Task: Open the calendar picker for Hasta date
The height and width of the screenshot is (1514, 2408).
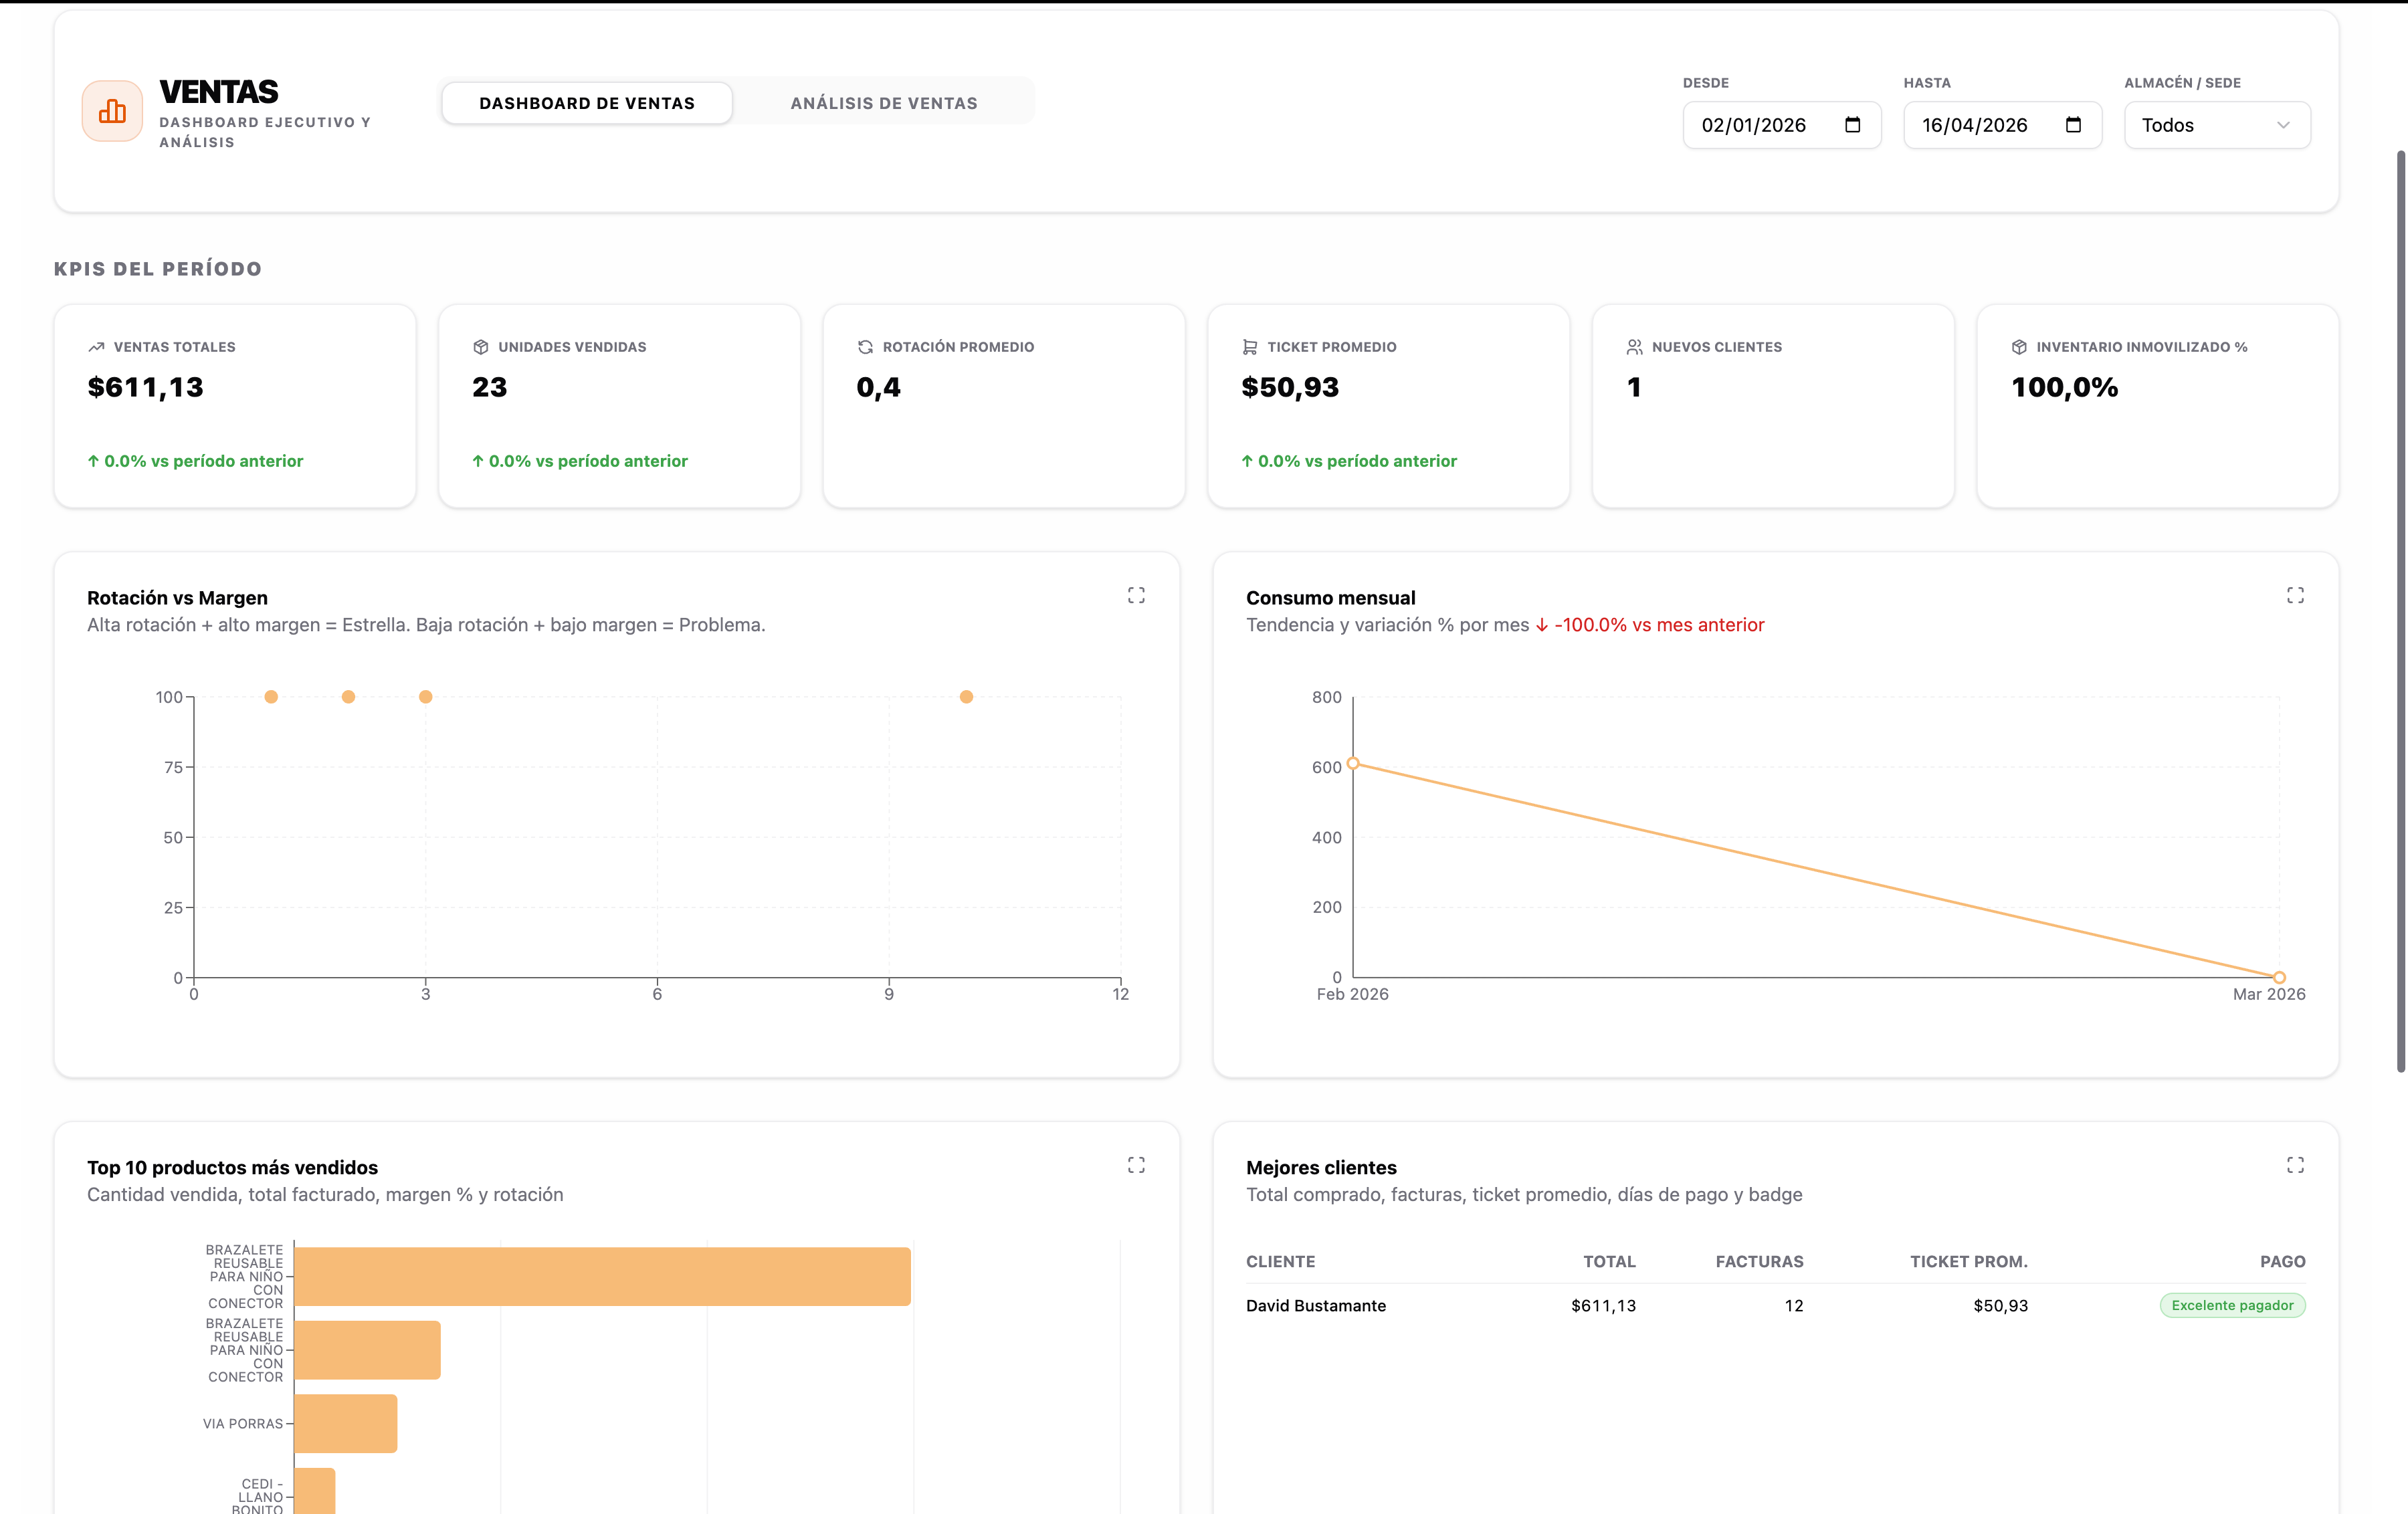Action: click(2073, 125)
